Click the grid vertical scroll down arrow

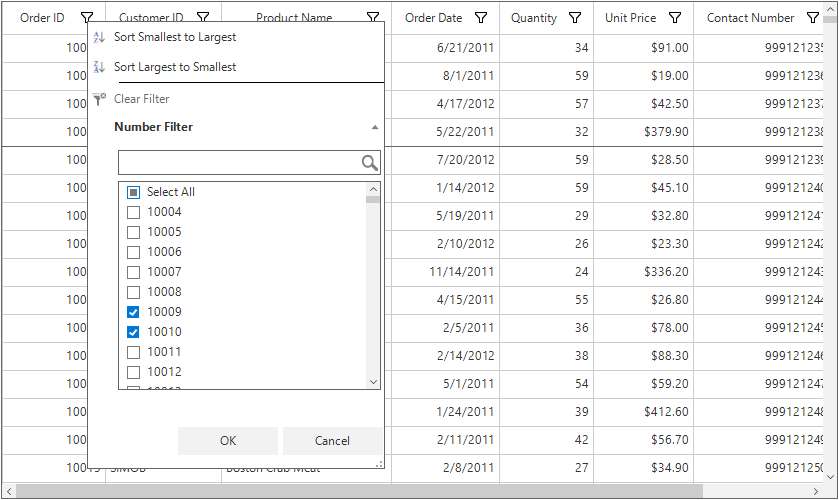click(x=830, y=476)
